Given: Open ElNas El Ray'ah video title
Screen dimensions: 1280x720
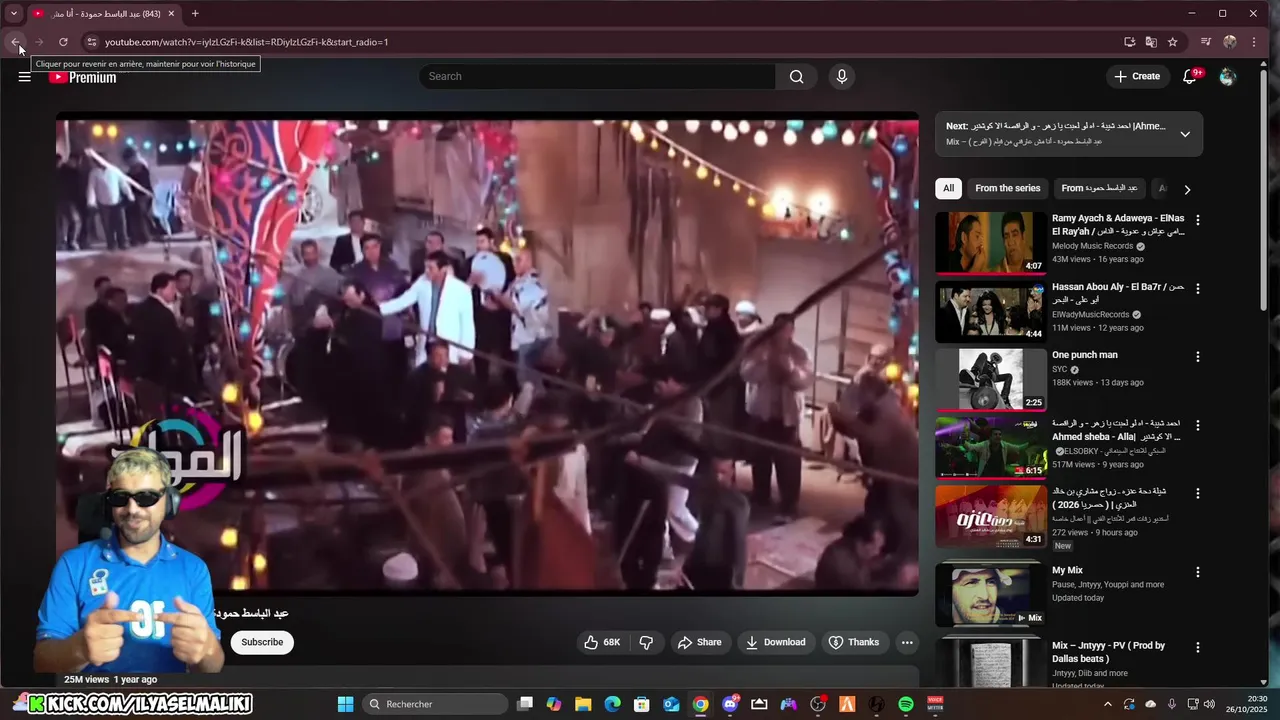Looking at the screenshot, I should click(1117, 225).
